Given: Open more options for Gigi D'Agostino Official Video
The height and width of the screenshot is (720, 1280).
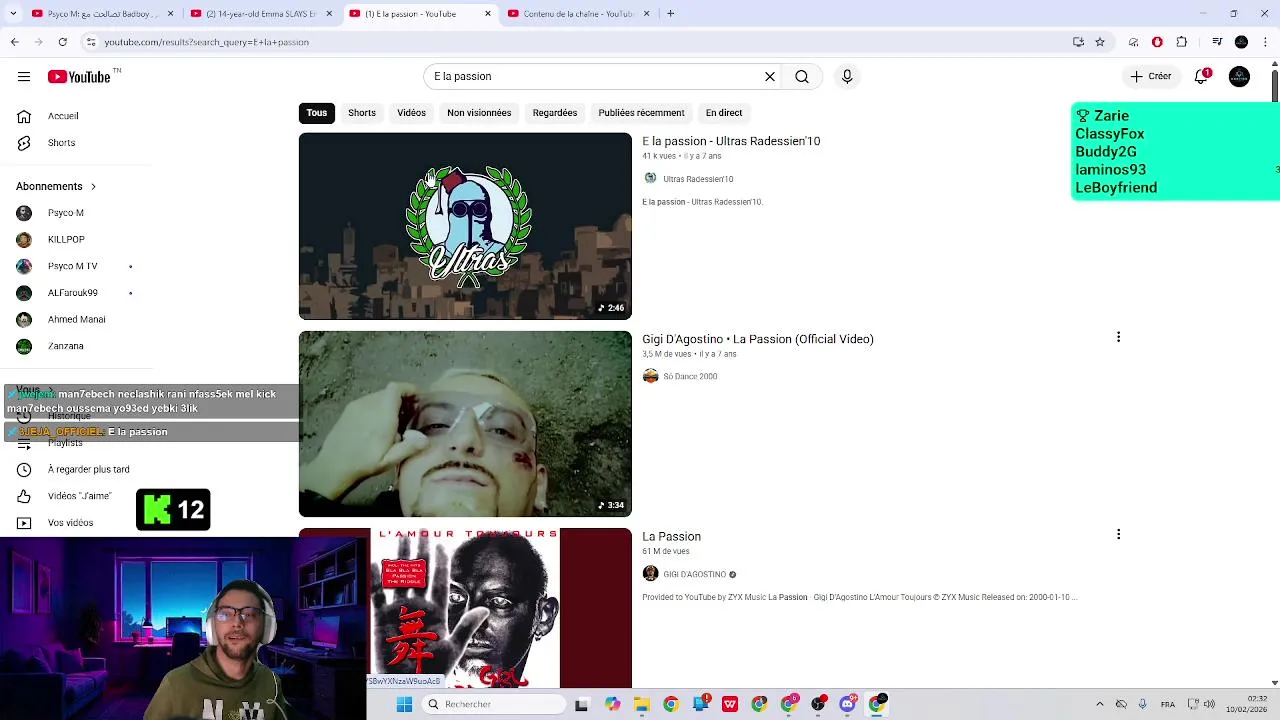Looking at the screenshot, I should (x=1118, y=338).
